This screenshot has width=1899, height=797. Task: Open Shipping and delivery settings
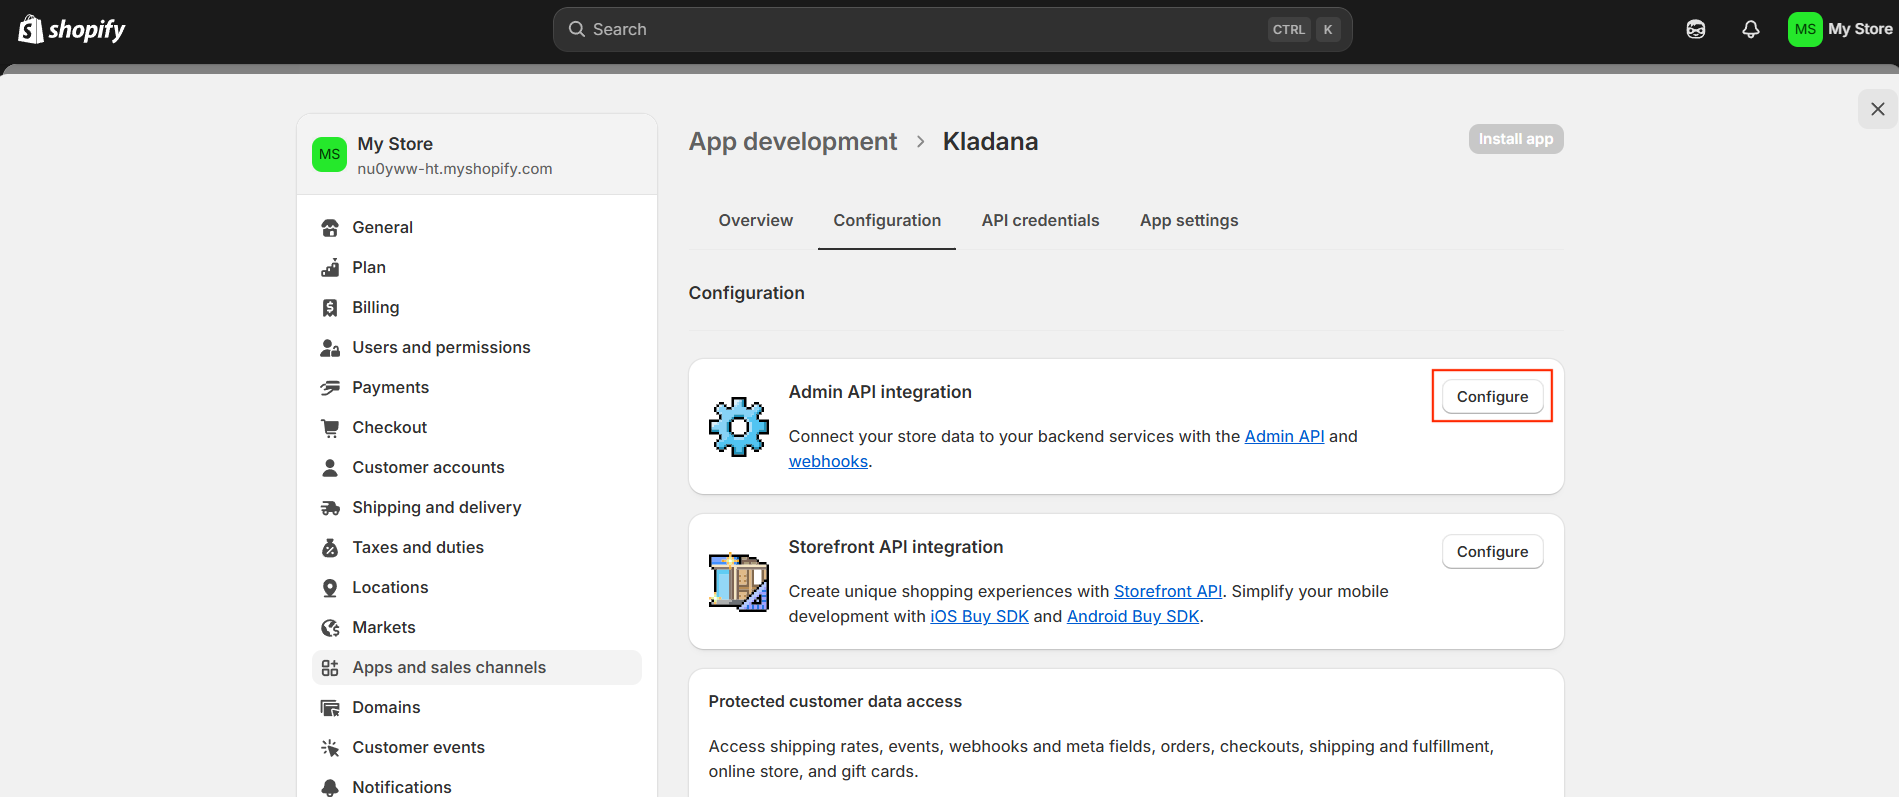pyautogui.click(x=477, y=508)
